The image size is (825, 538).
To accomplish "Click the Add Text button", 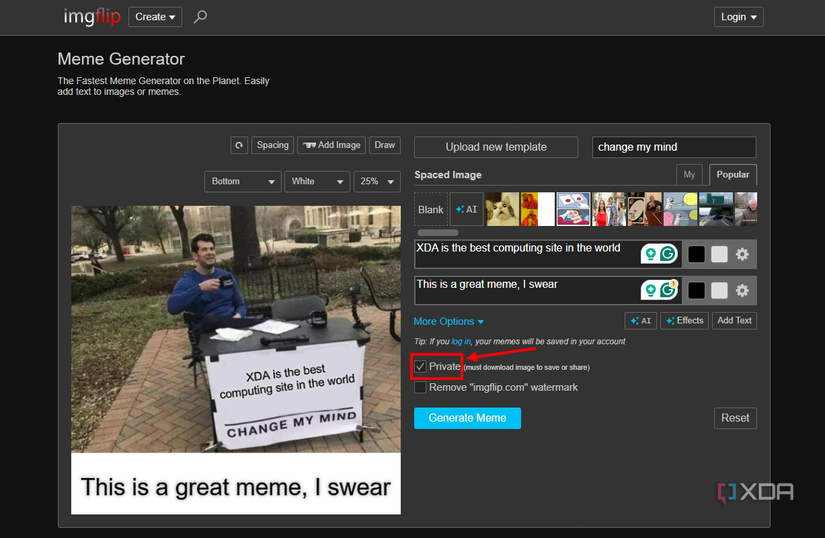I will tap(734, 321).
